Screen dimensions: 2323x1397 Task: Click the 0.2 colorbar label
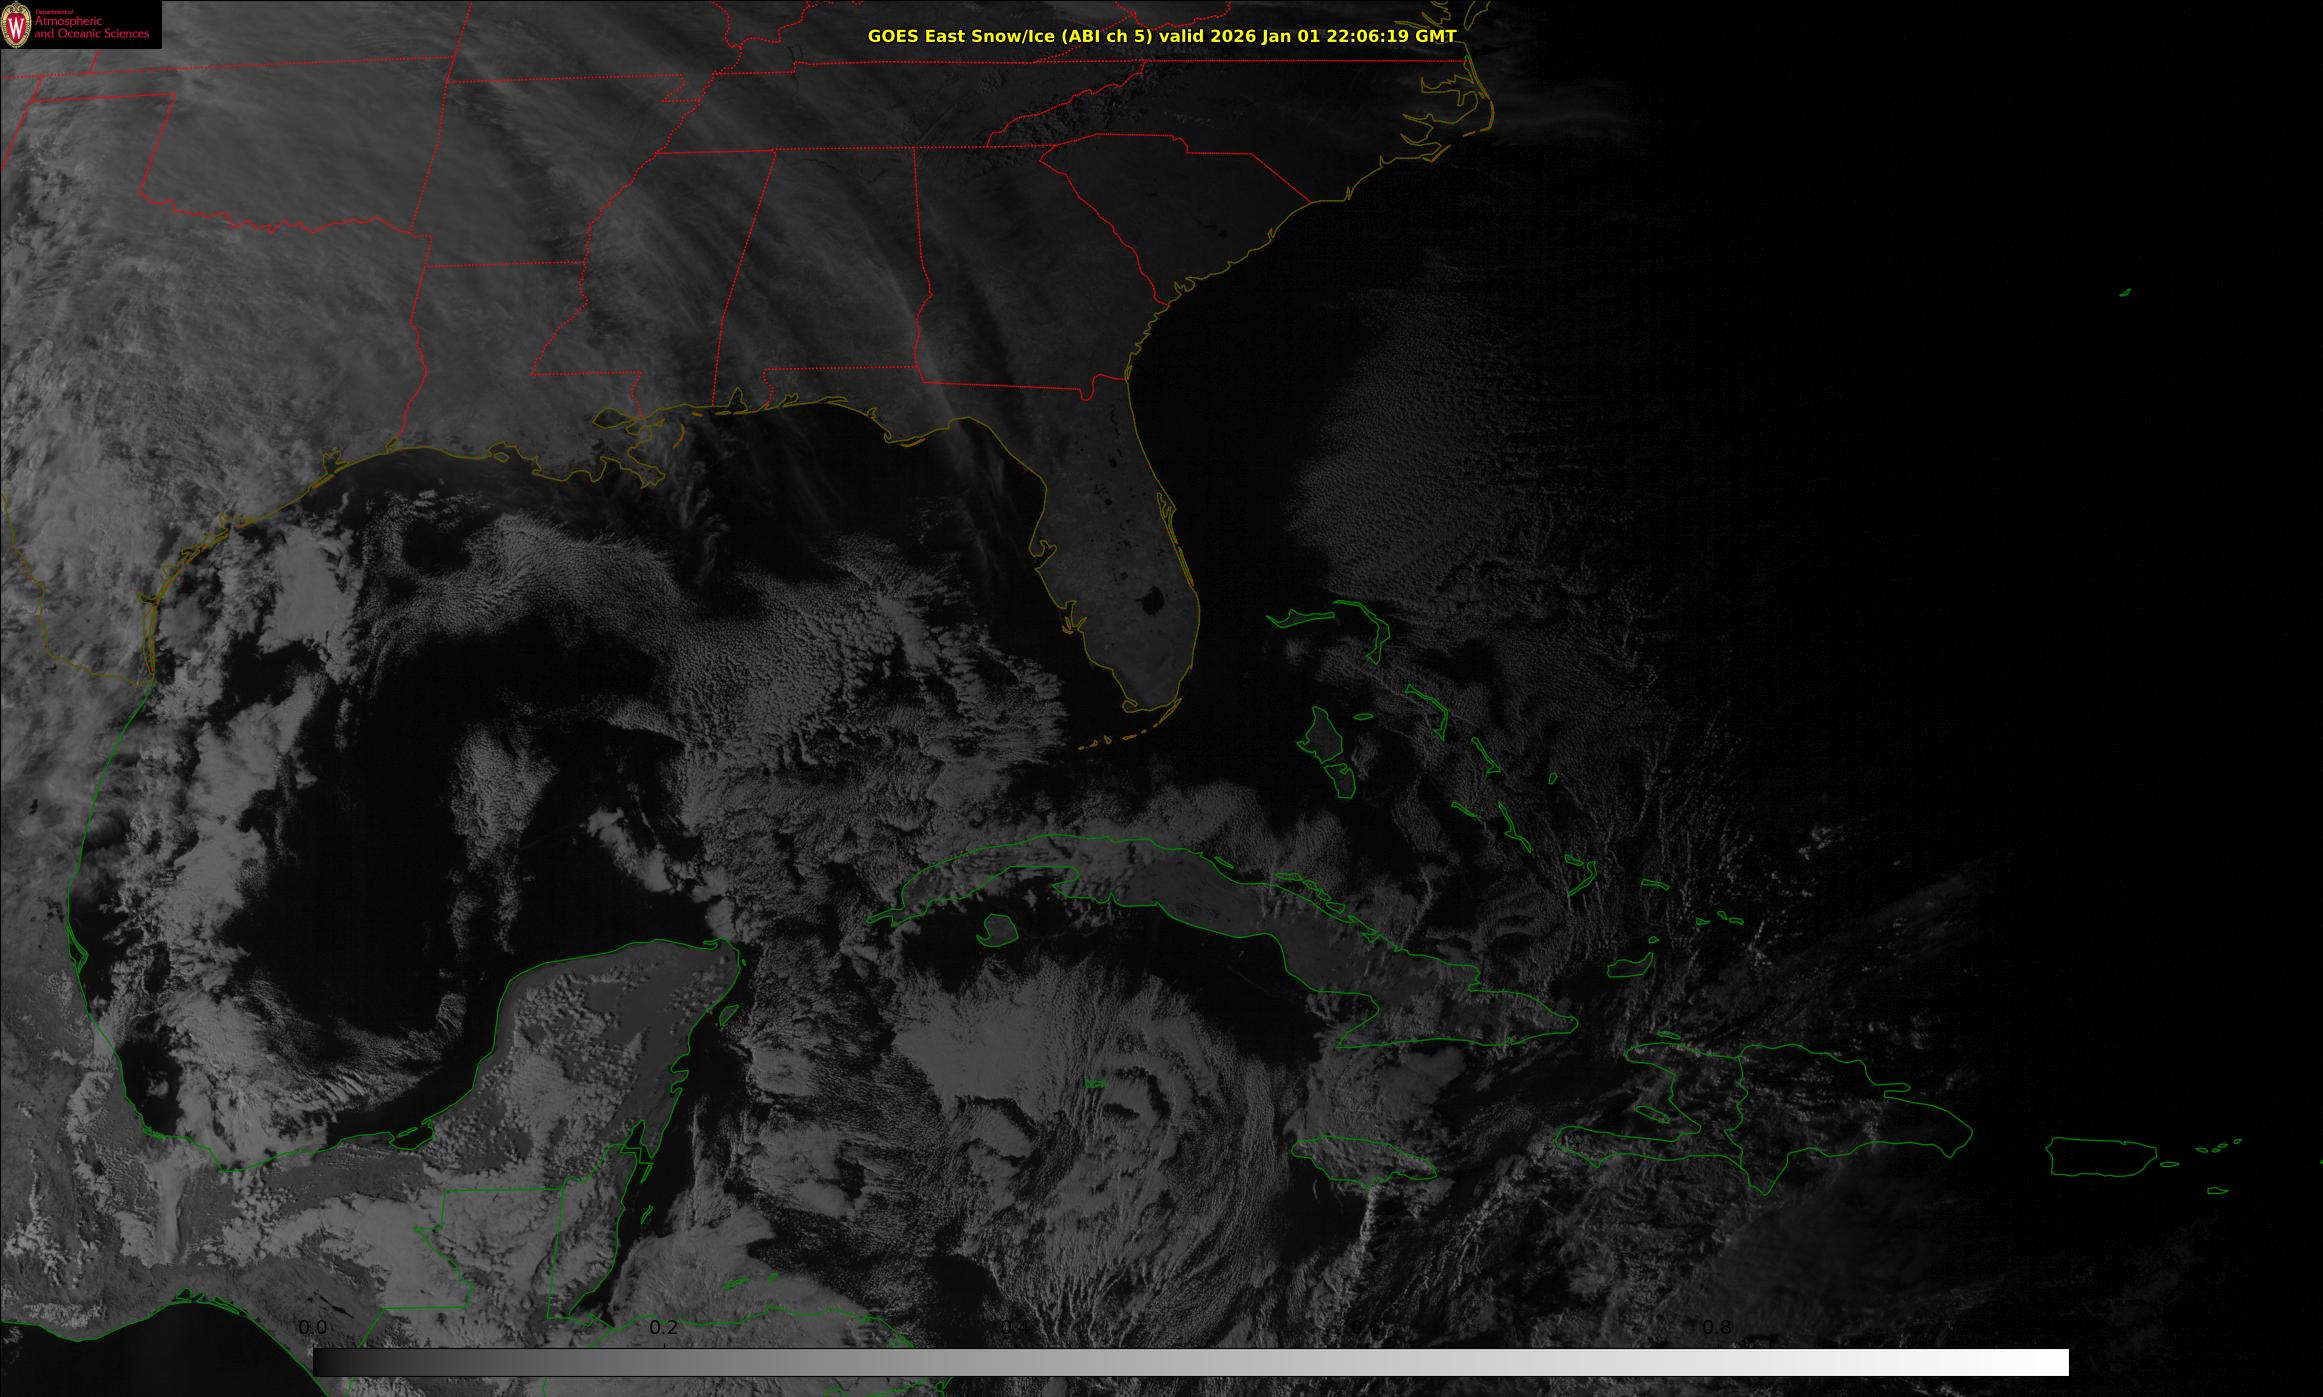click(x=664, y=1328)
